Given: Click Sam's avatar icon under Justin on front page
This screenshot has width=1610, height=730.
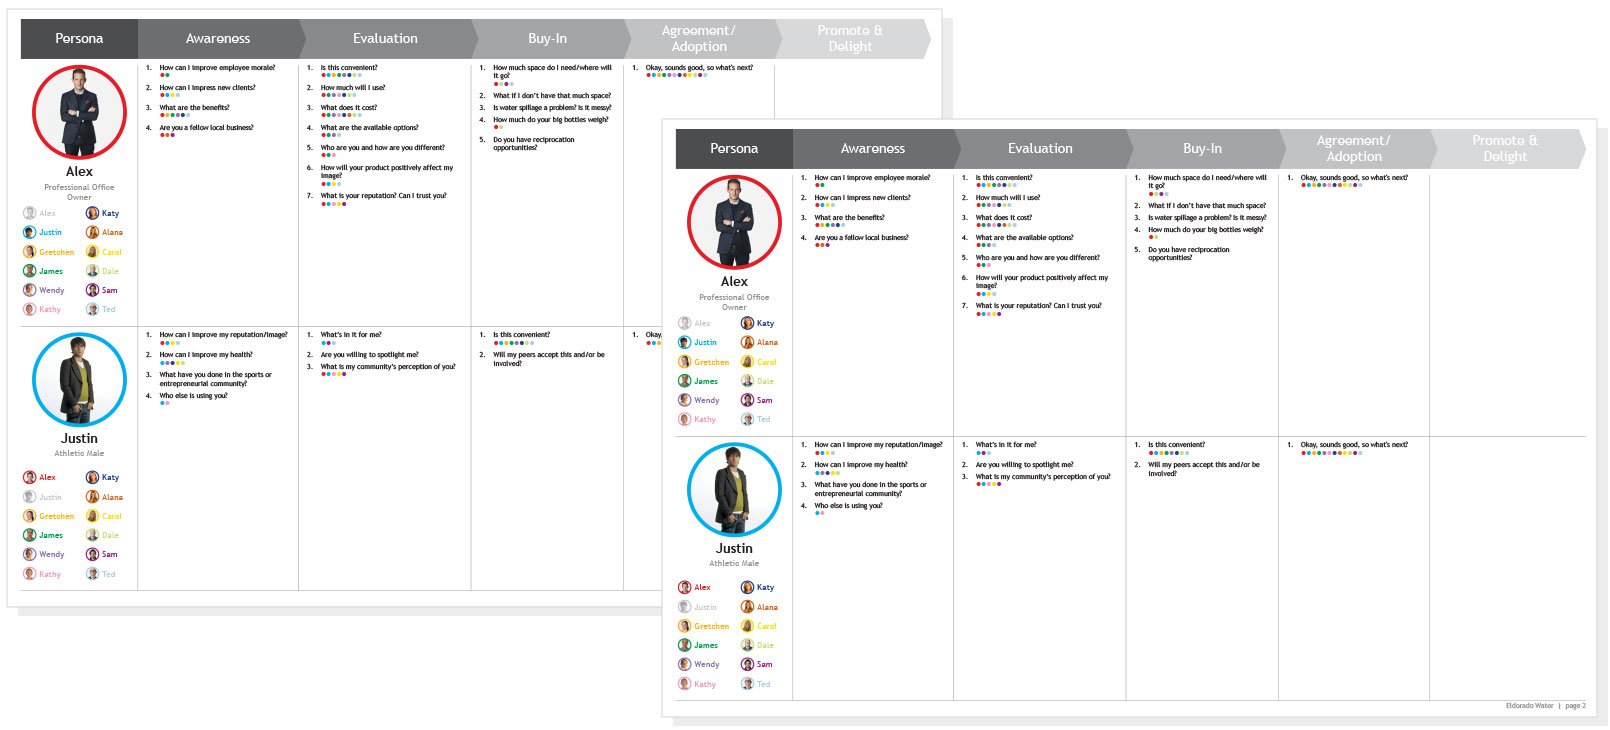Looking at the screenshot, I should tap(747, 664).
